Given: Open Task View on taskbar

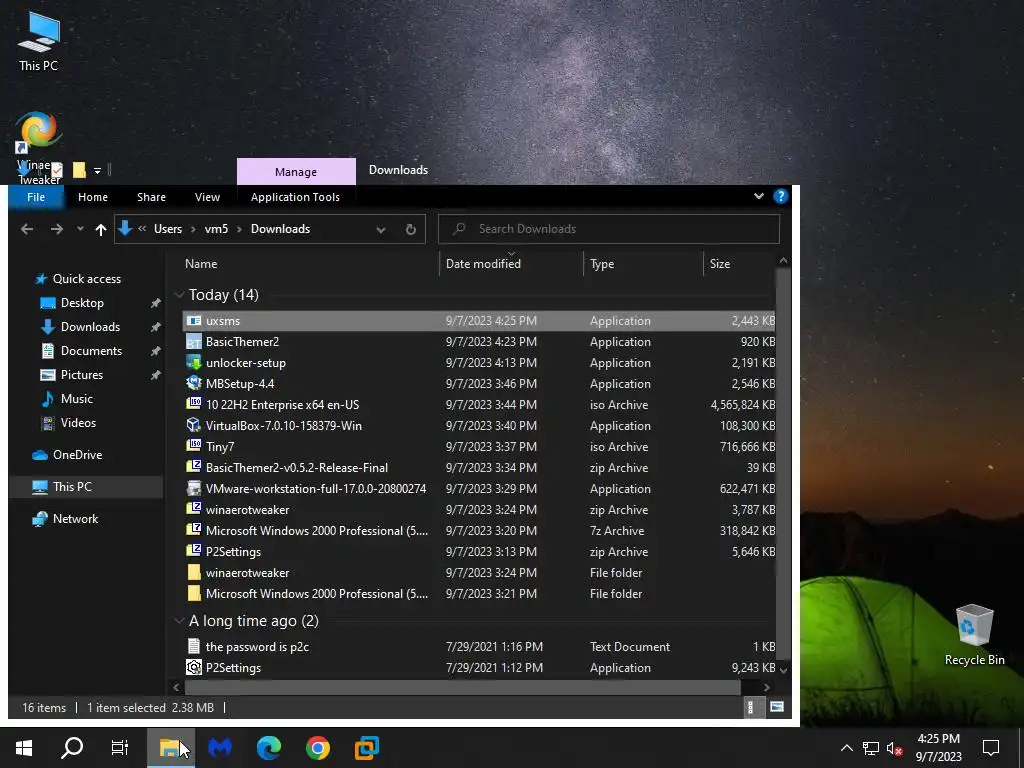Looking at the screenshot, I should (120, 748).
